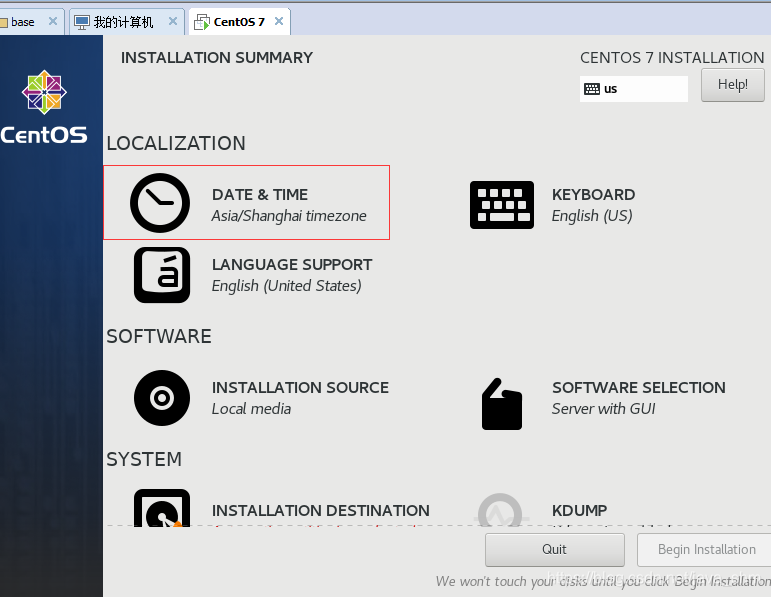Image resolution: width=771 pixels, height=597 pixels.
Task: Open SOFTWARE SELECTION settings label
Action: point(639,388)
